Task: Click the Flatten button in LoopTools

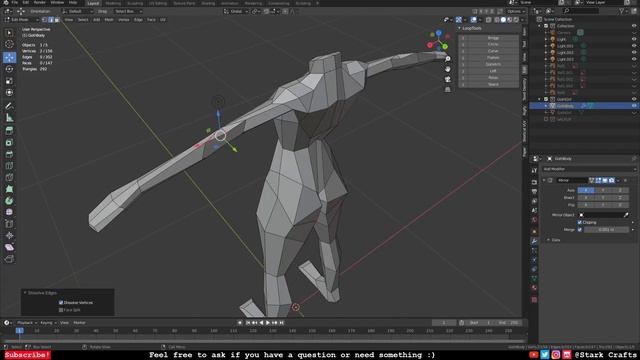Action: point(493,58)
